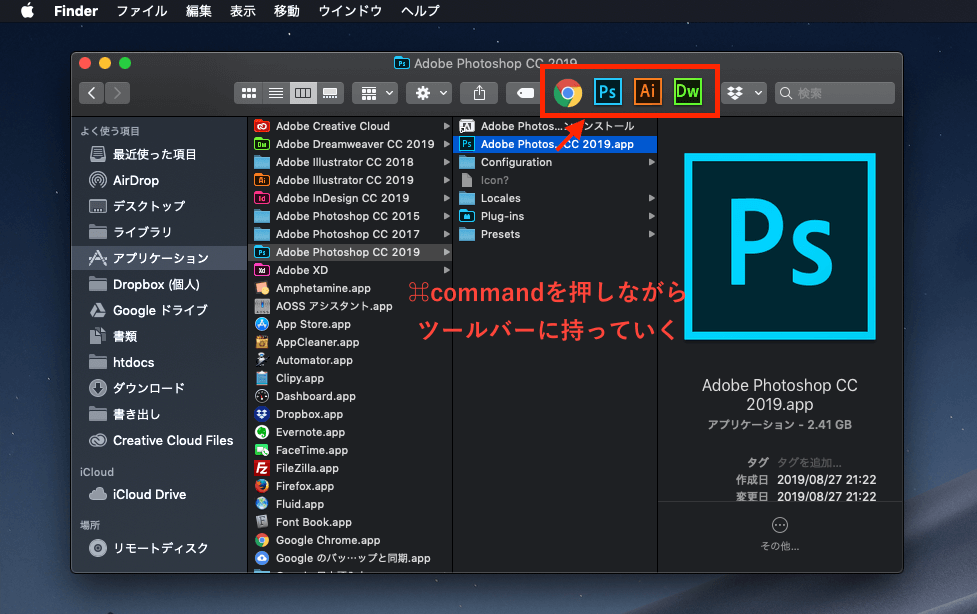This screenshot has width=977, height=614.
Task: Switch to icon view
Action: [249, 94]
